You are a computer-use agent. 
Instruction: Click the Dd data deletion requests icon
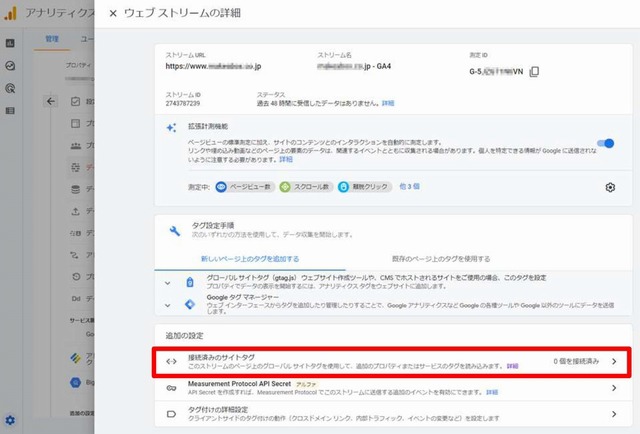click(76, 299)
